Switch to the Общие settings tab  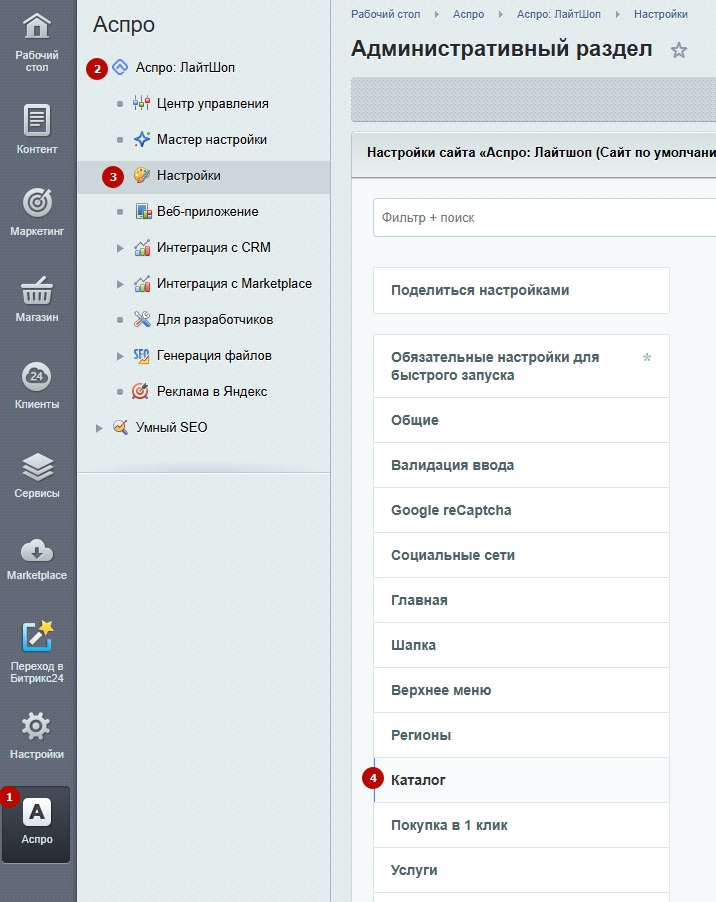521,420
